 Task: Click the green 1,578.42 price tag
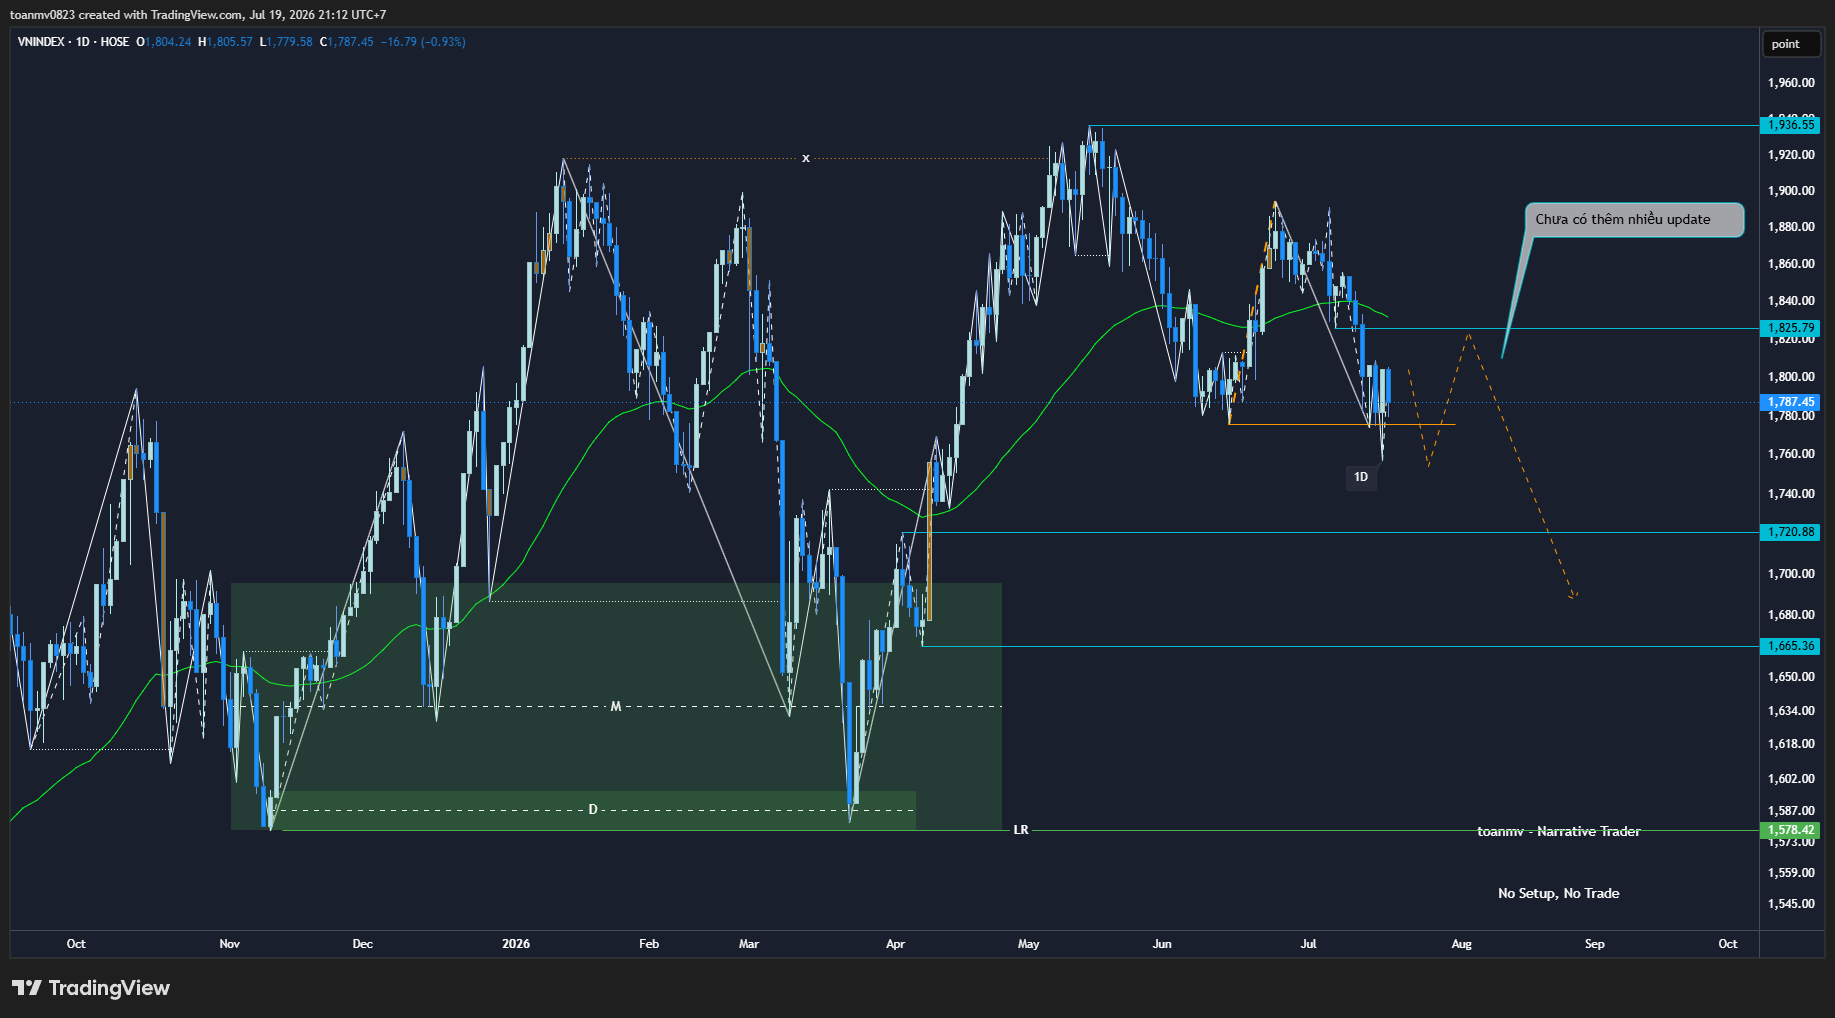(x=1790, y=830)
